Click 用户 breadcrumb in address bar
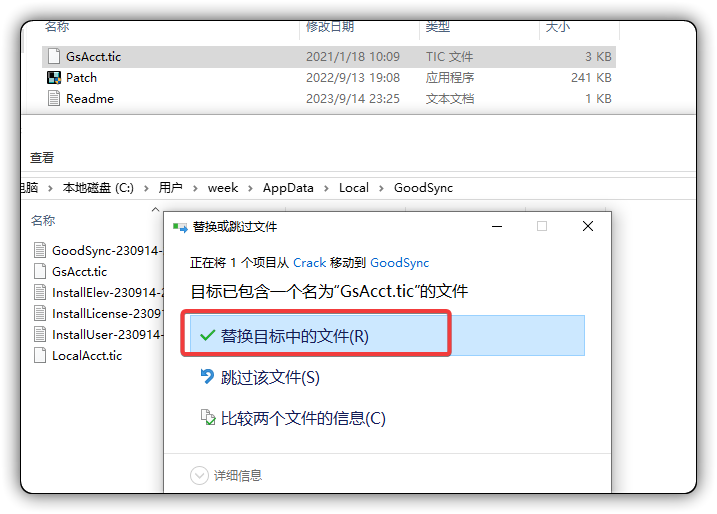 [x=171, y=187]
